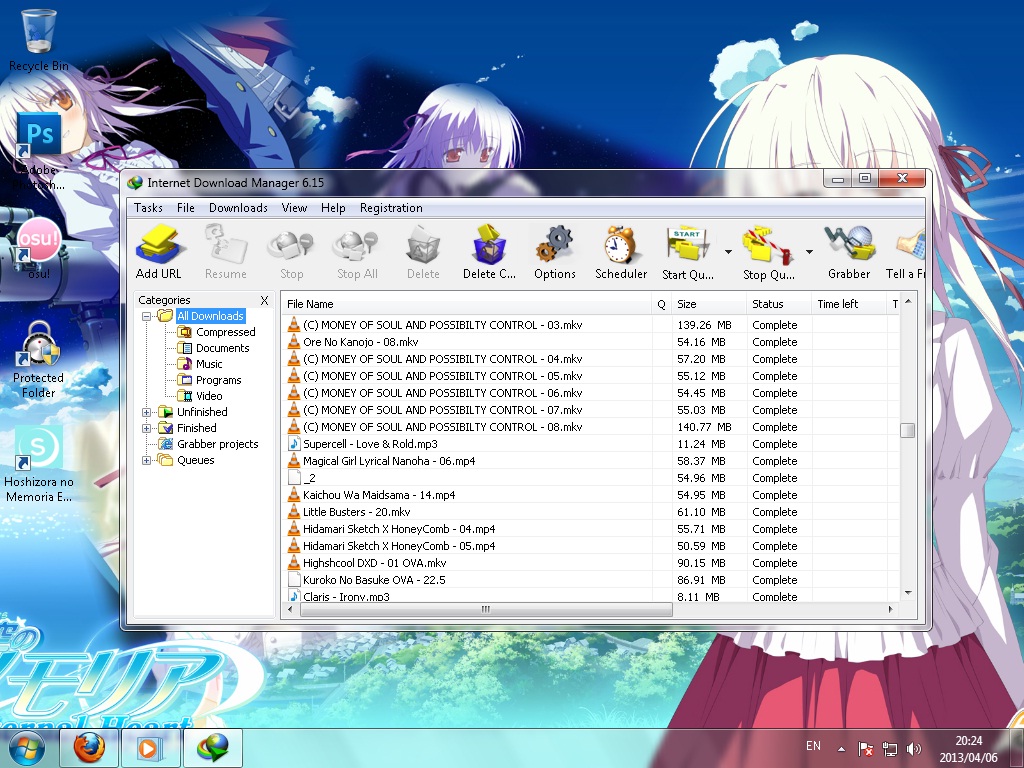Select Little Busters - 20.mkv row
The height and width of the screenshot is (768, 1024).
pyautogui.click(x=590, y=512)
